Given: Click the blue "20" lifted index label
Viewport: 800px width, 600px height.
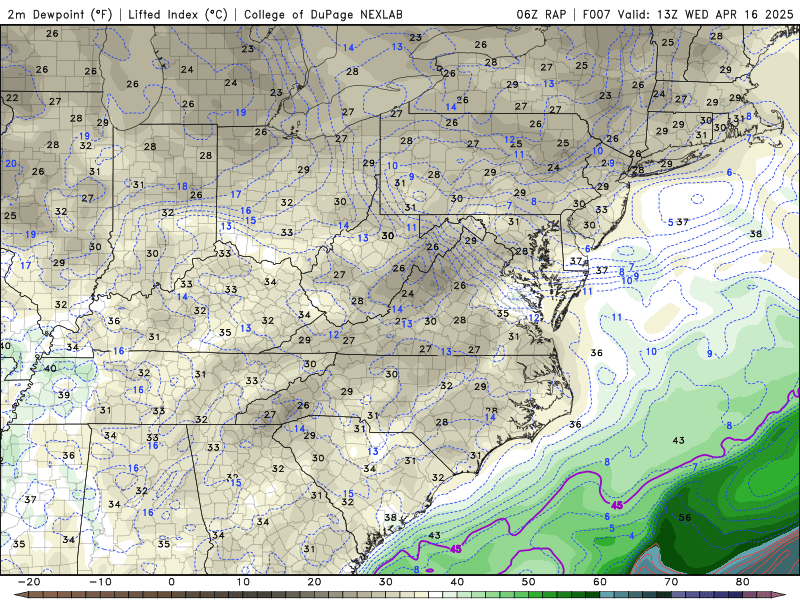Looking at the screenshot, I should (x=11, y=164).
